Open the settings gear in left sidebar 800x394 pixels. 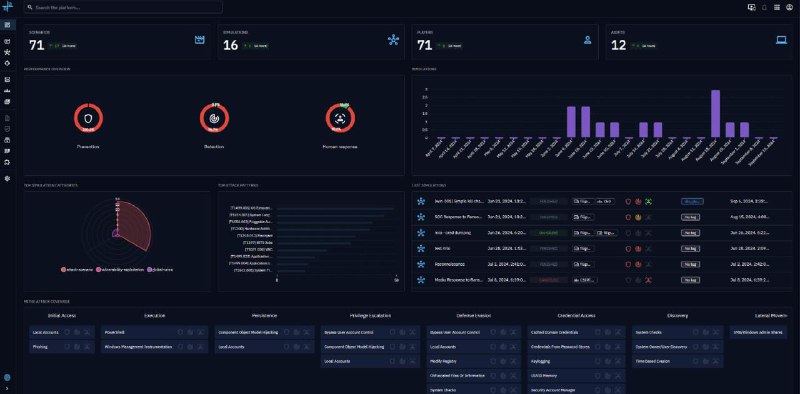[7, 179]
